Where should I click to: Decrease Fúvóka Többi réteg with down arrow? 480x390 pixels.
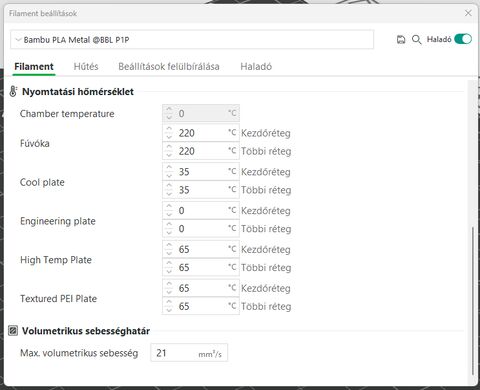[169, 155]
